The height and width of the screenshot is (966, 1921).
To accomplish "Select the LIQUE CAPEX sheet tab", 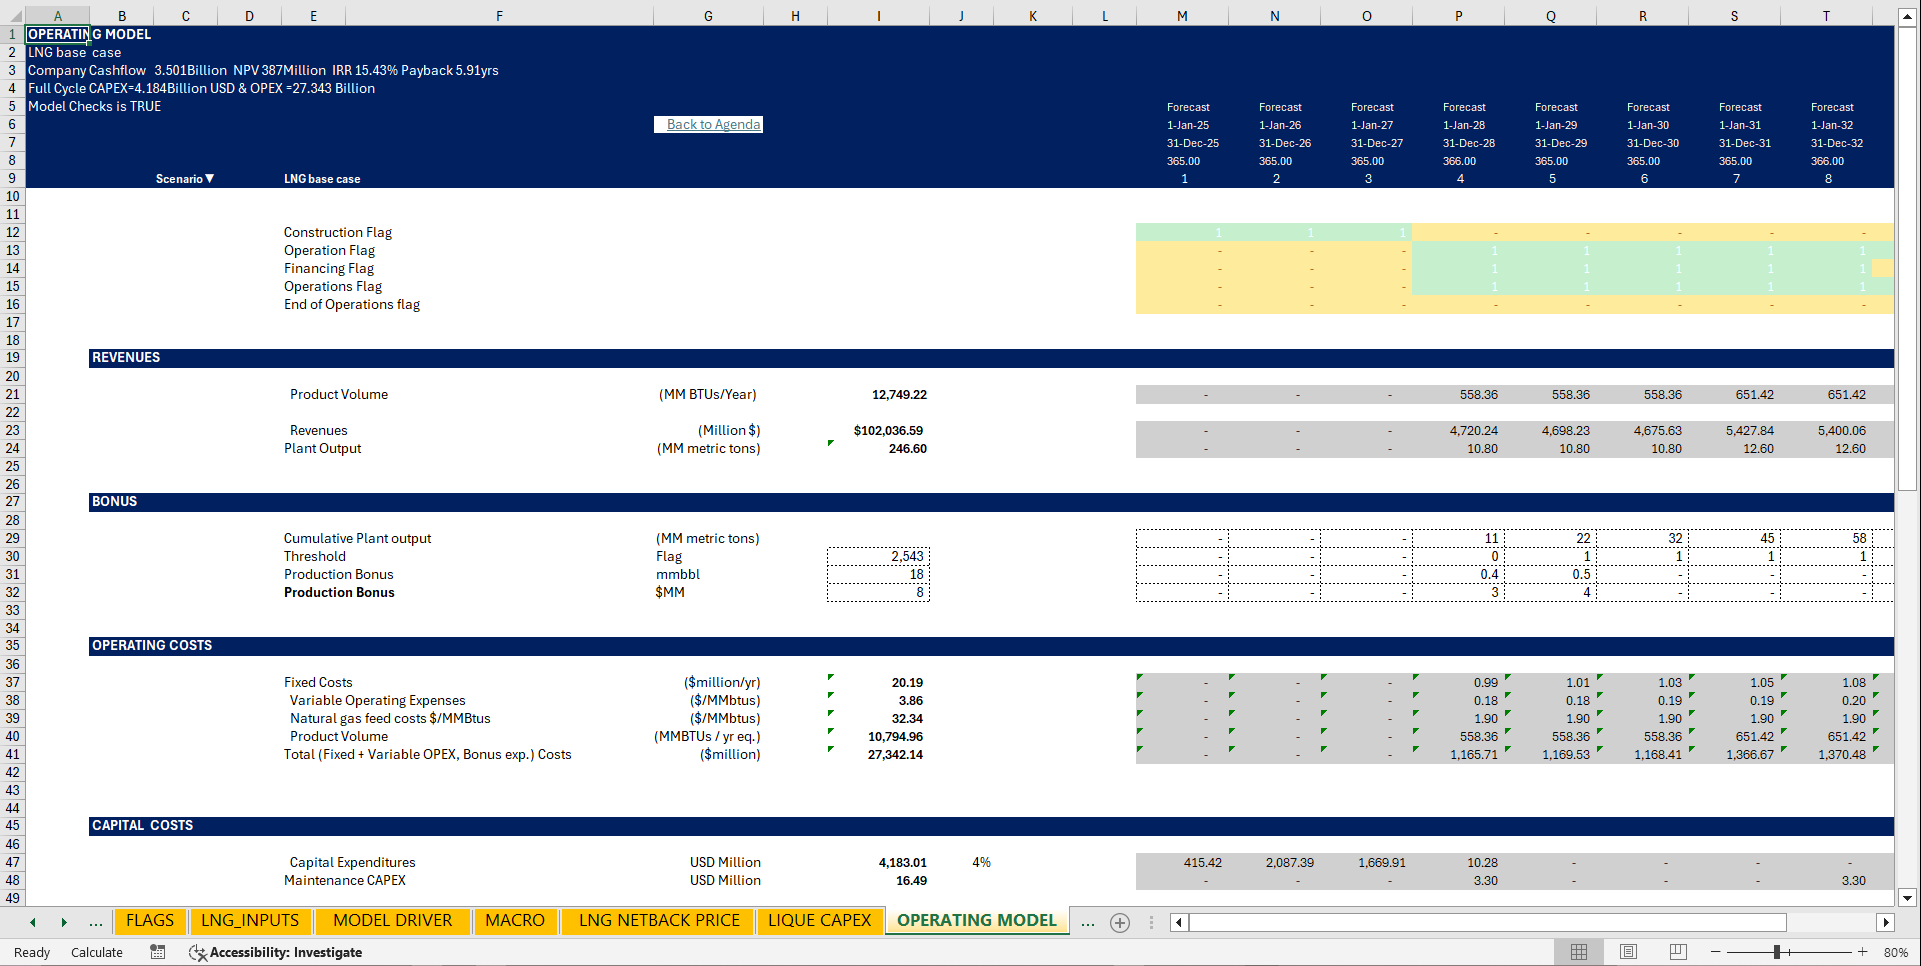I will pos(820,920).
